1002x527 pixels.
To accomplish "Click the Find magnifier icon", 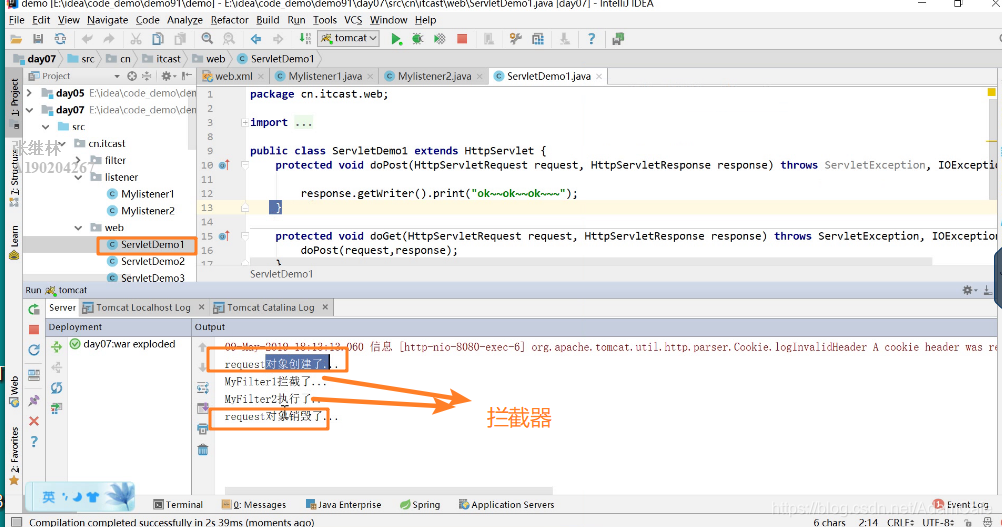I will [207, 39].
